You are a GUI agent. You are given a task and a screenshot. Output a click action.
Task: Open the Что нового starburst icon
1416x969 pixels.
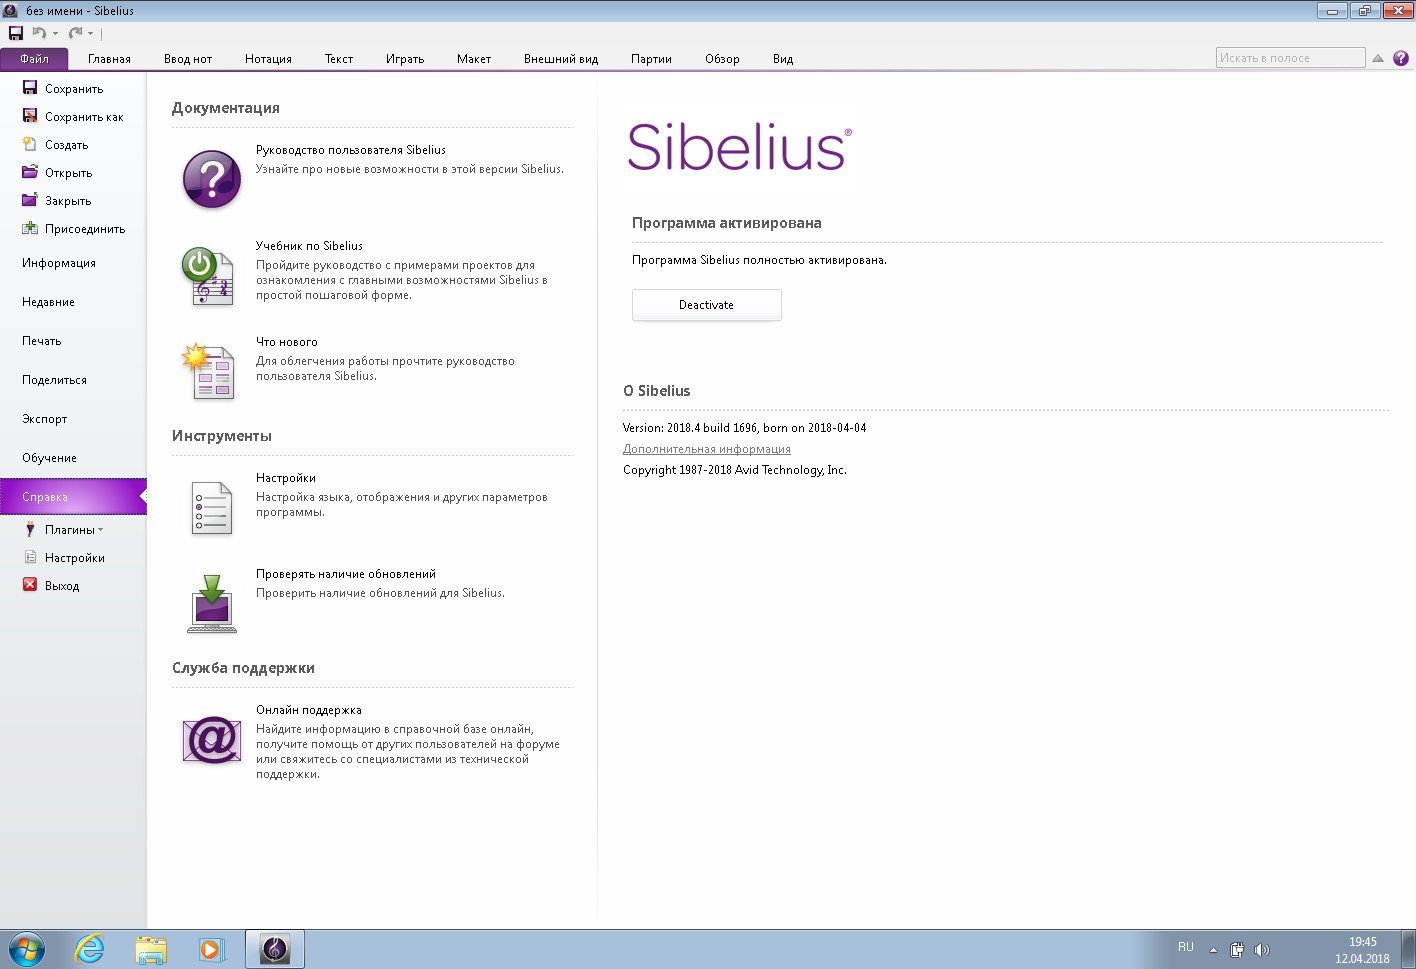[209, 371]
